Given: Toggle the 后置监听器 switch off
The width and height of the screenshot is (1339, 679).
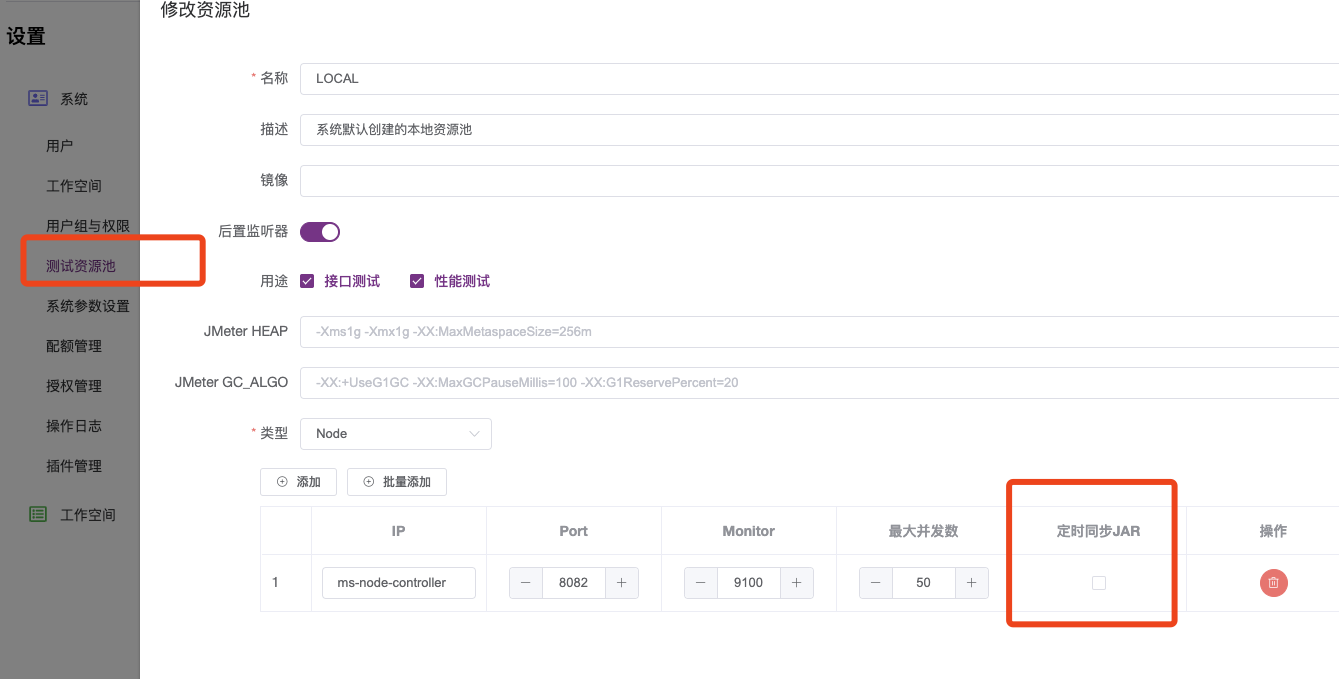Looking at the screenshot, I should [x=319, y=231].
